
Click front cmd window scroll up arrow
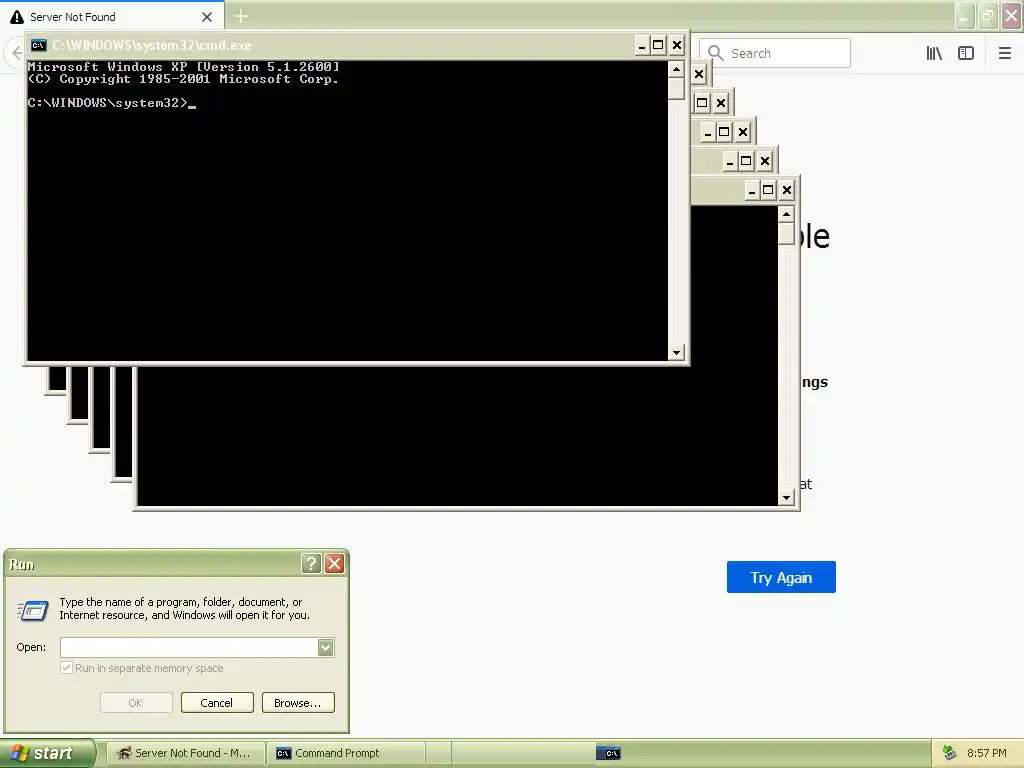click(676, 69)
